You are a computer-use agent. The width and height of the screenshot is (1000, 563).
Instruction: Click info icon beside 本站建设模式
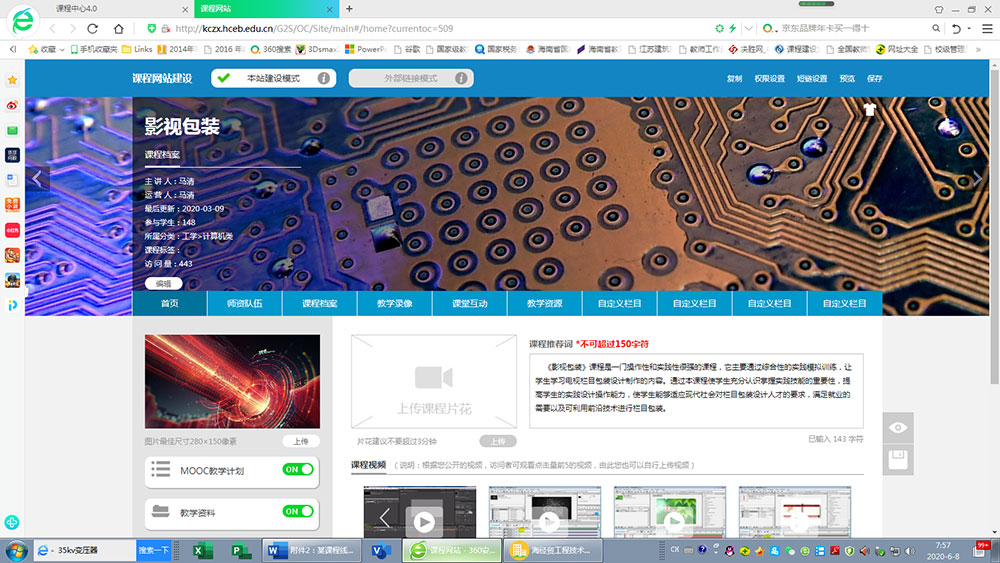click(323, 78)
